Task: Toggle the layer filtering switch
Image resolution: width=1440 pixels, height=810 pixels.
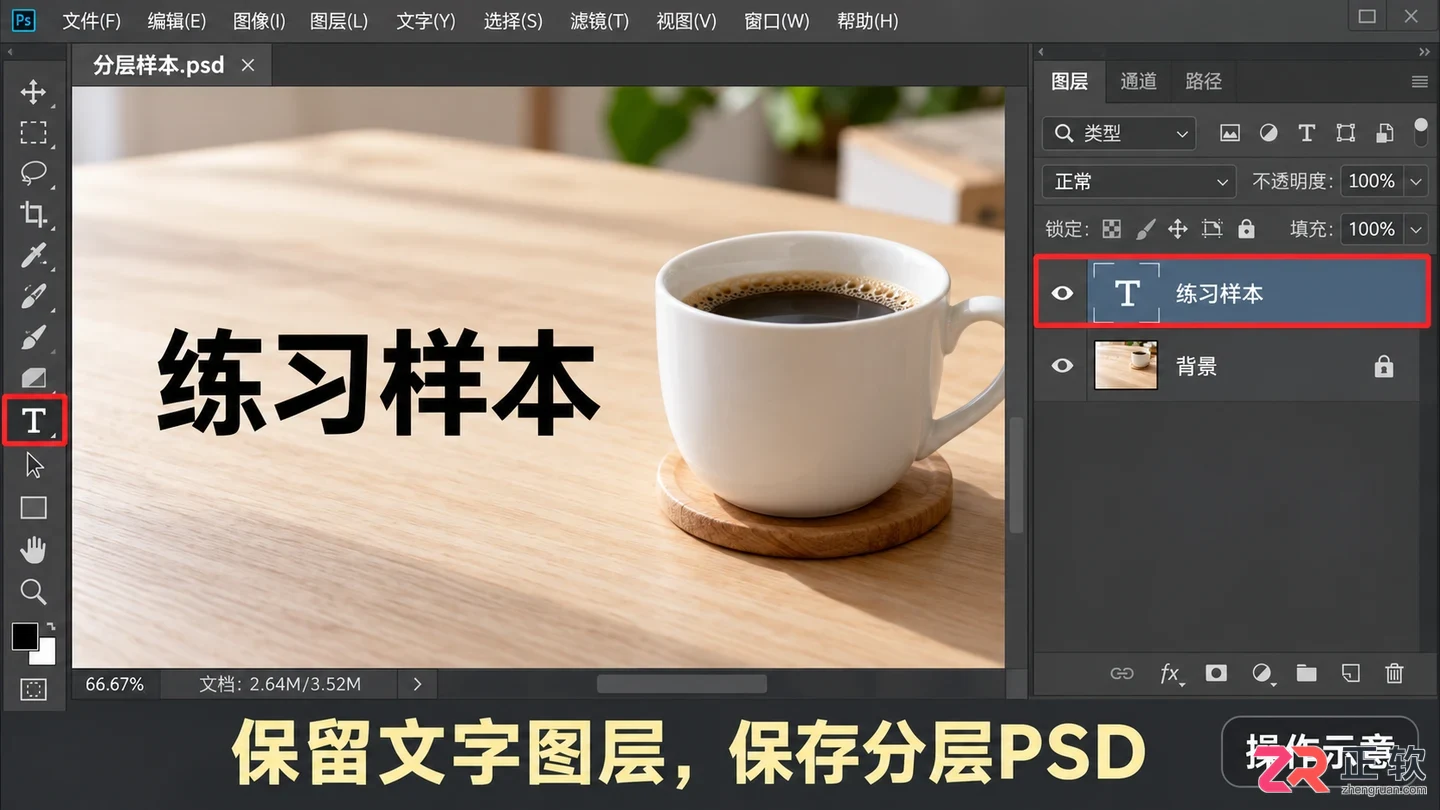Action: point(1421,132)
